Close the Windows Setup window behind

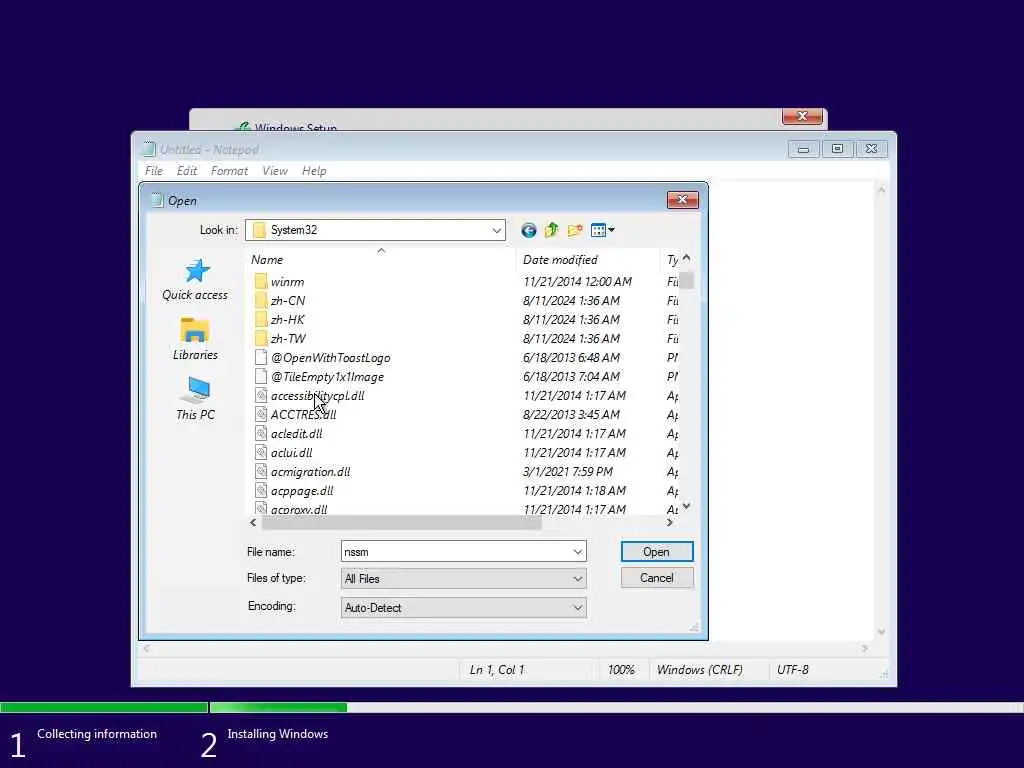click(802, 116)
